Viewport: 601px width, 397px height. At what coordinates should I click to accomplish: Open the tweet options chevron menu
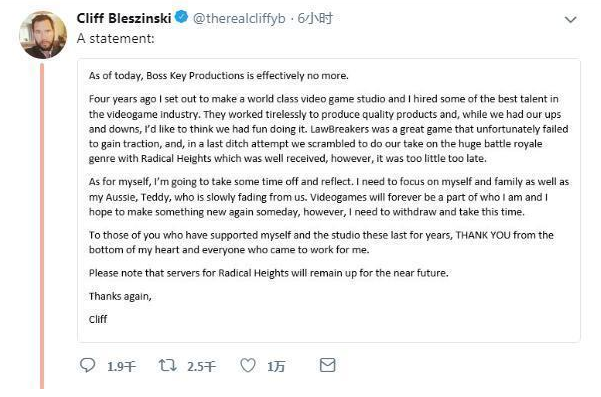pyautogui.click(x=571, y=19)
